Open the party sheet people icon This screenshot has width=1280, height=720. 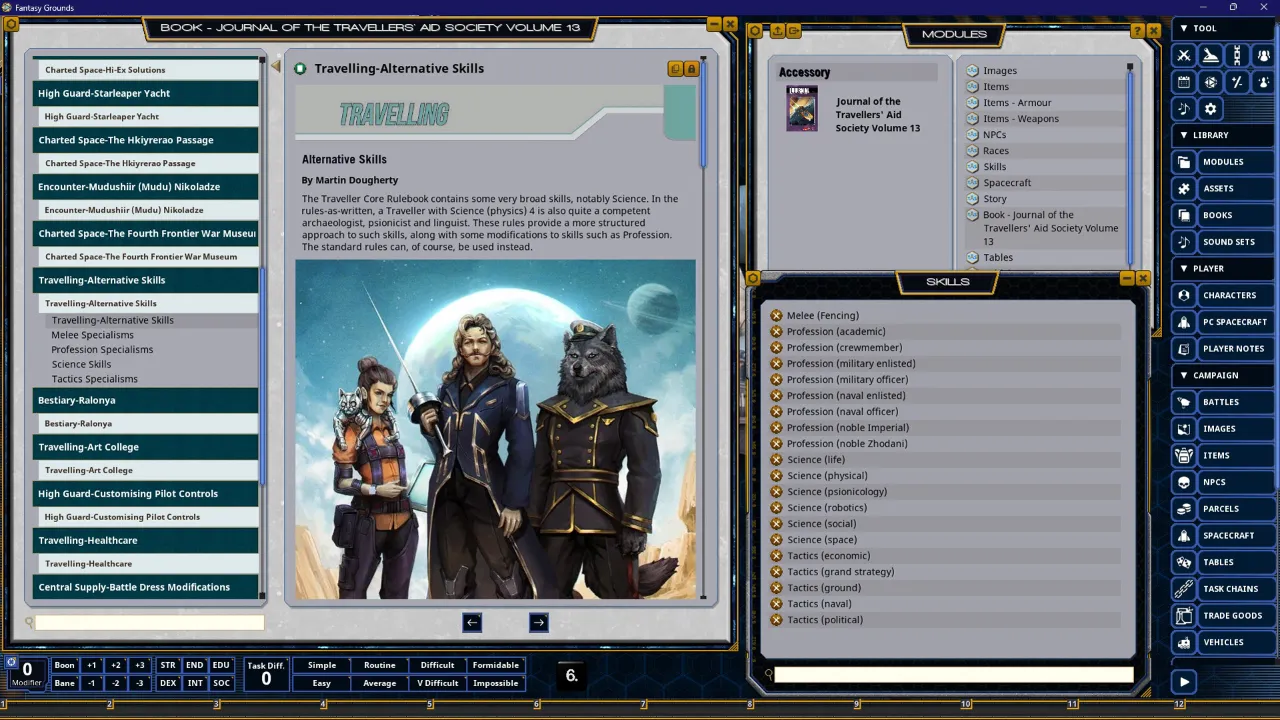1264,55
